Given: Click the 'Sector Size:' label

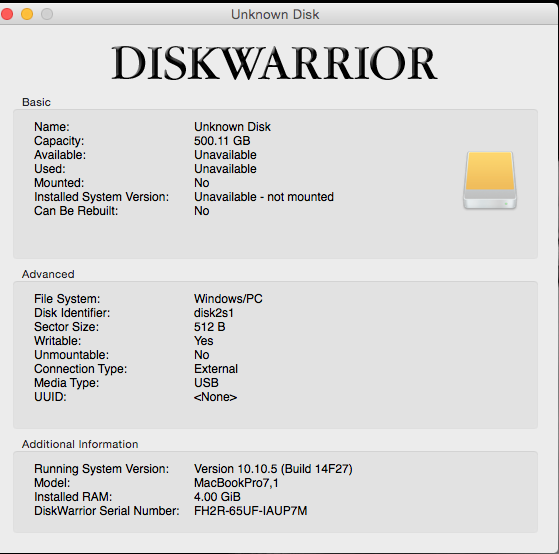Looking at the screenshot, I should pos(66,327).
